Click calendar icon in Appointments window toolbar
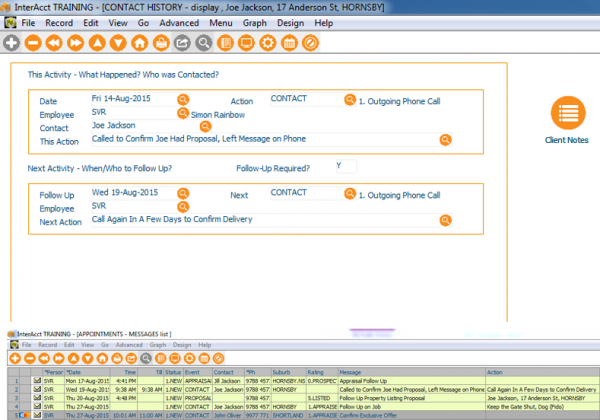Screen dimensions: 600x420 pyautogui.click(x=204, y=358)
